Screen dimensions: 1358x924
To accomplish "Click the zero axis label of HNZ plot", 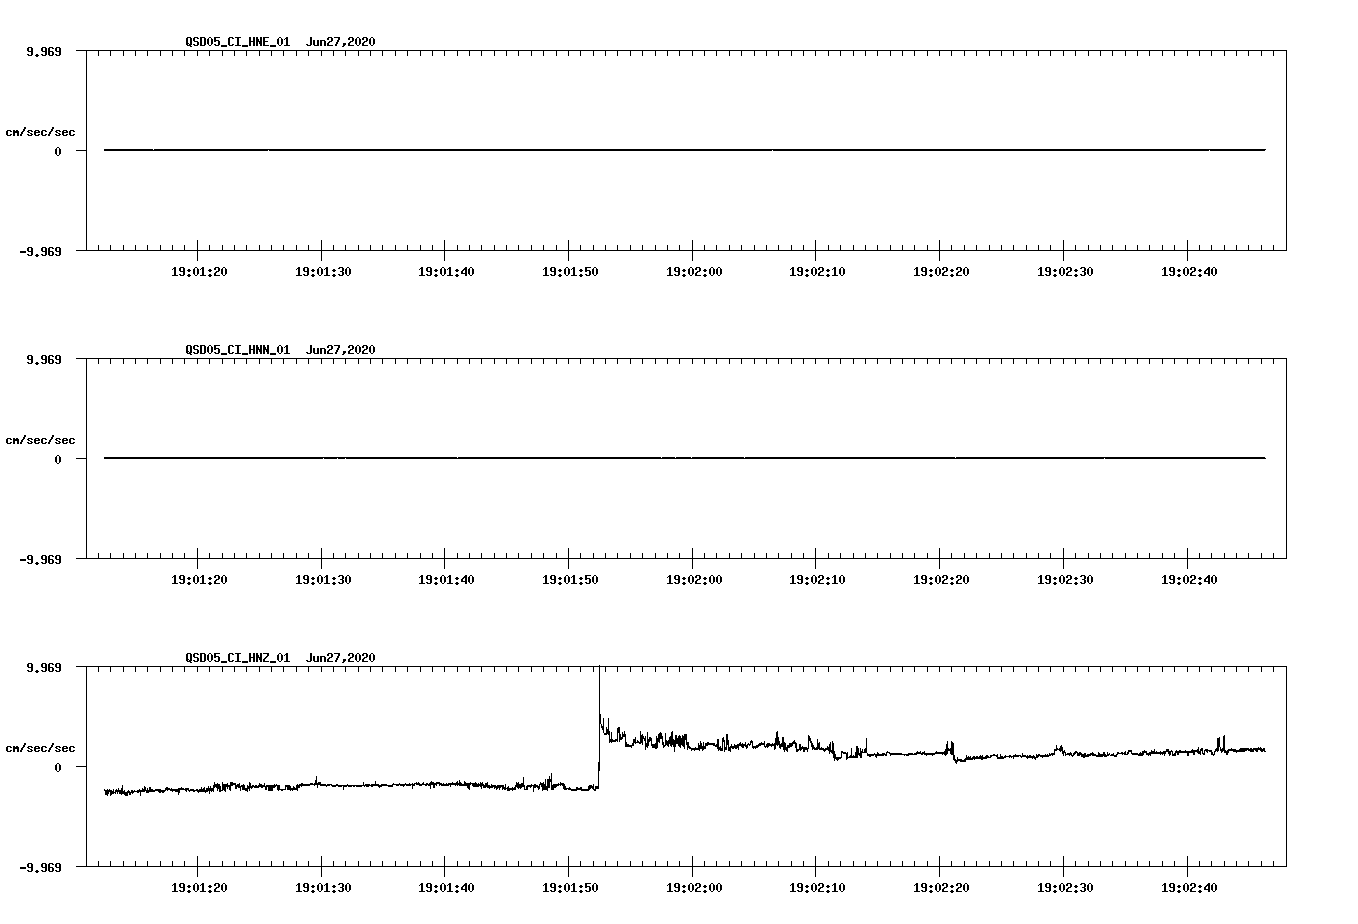I will click(x=58, y=767).
